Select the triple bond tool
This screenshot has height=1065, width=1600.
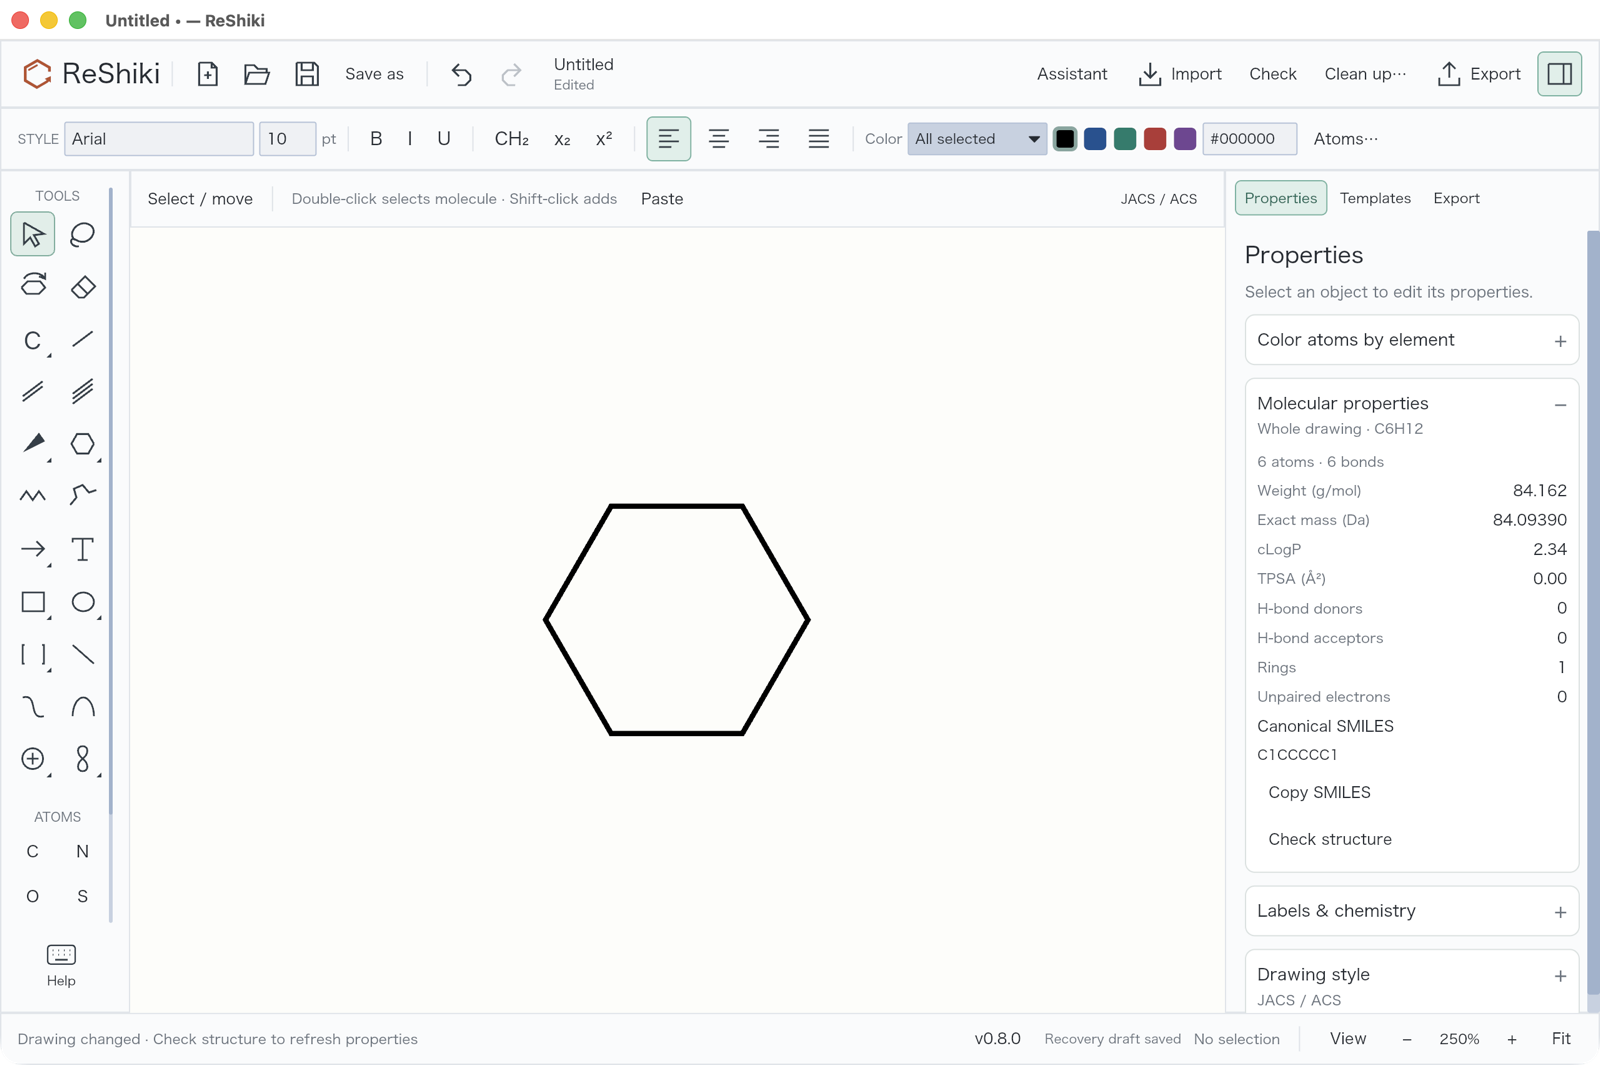[x=83, y=391]
